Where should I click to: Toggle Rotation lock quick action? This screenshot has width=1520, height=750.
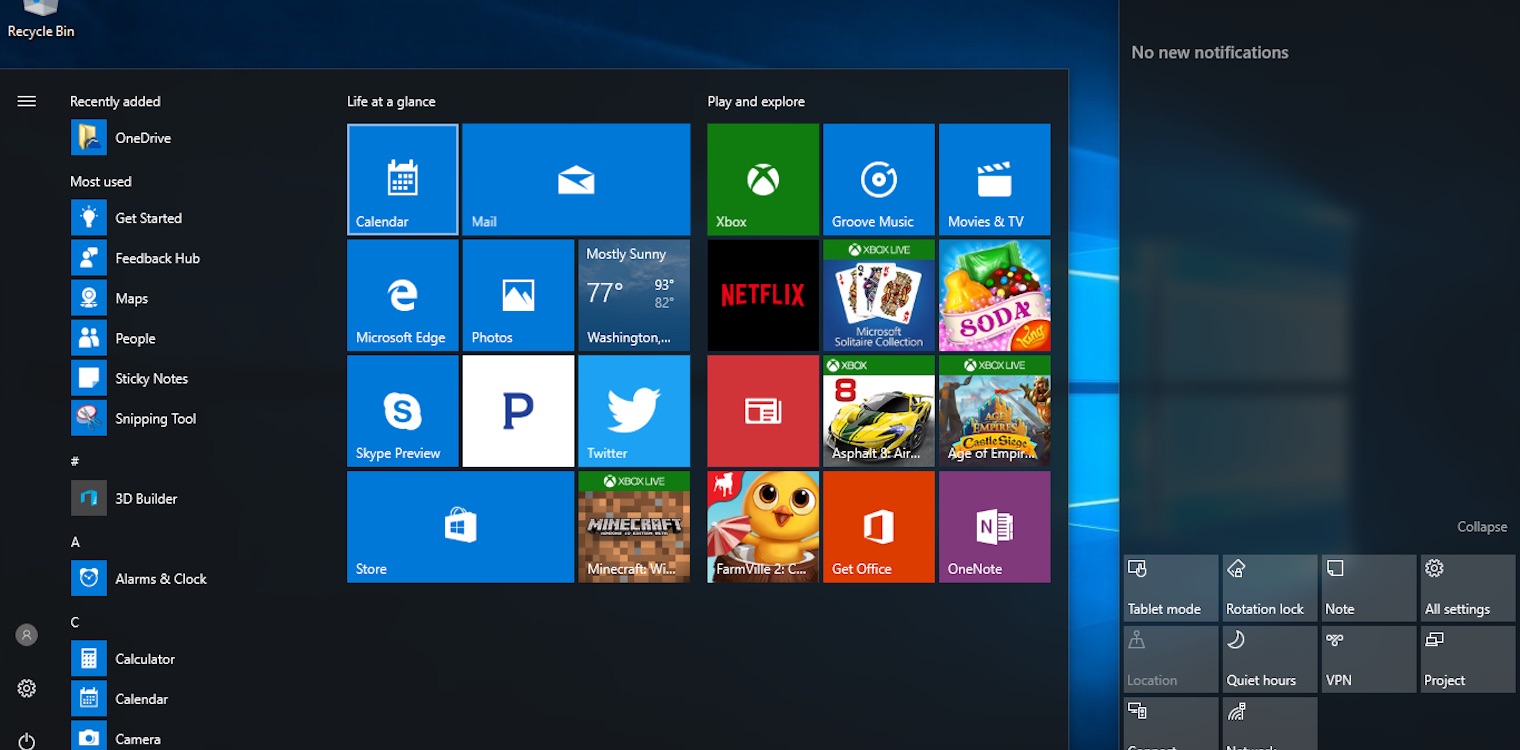click(x=1270, y=588)
